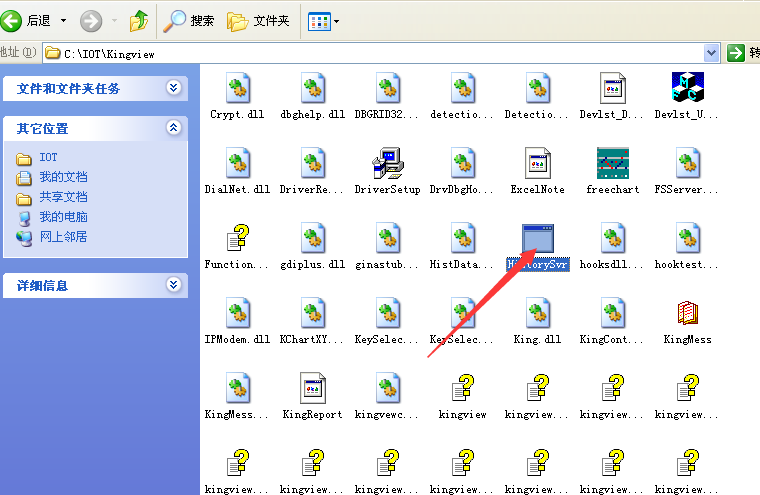Go up one folder level

click(x=139, y=21)
